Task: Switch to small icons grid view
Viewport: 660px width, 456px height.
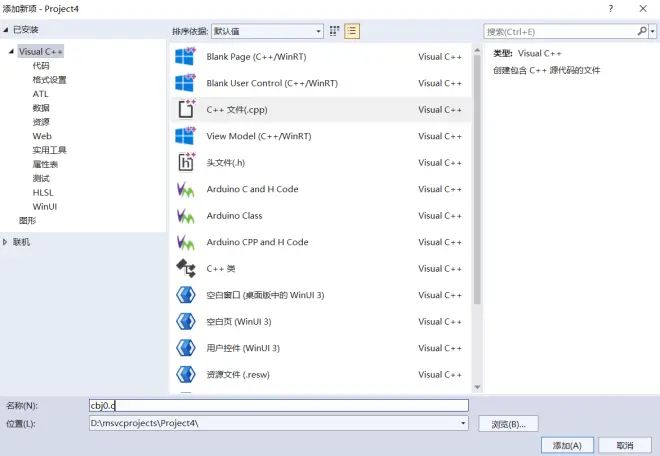Action: (334, 31)
